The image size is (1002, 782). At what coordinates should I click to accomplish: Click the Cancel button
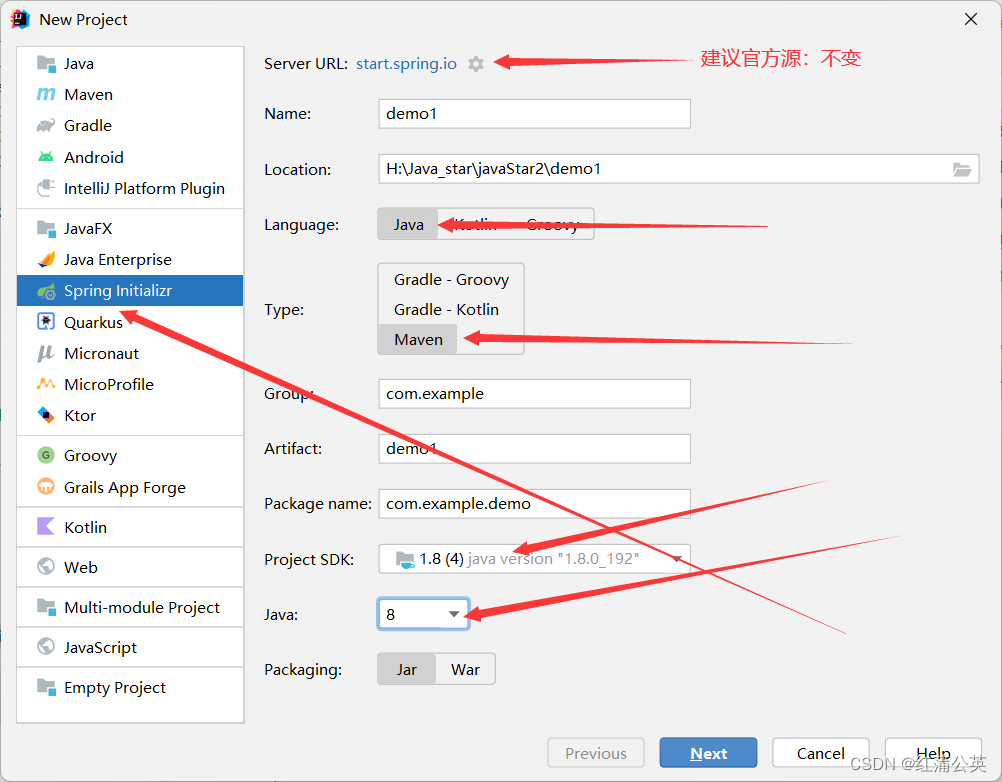pyautogui.click(x=821, y=753)
